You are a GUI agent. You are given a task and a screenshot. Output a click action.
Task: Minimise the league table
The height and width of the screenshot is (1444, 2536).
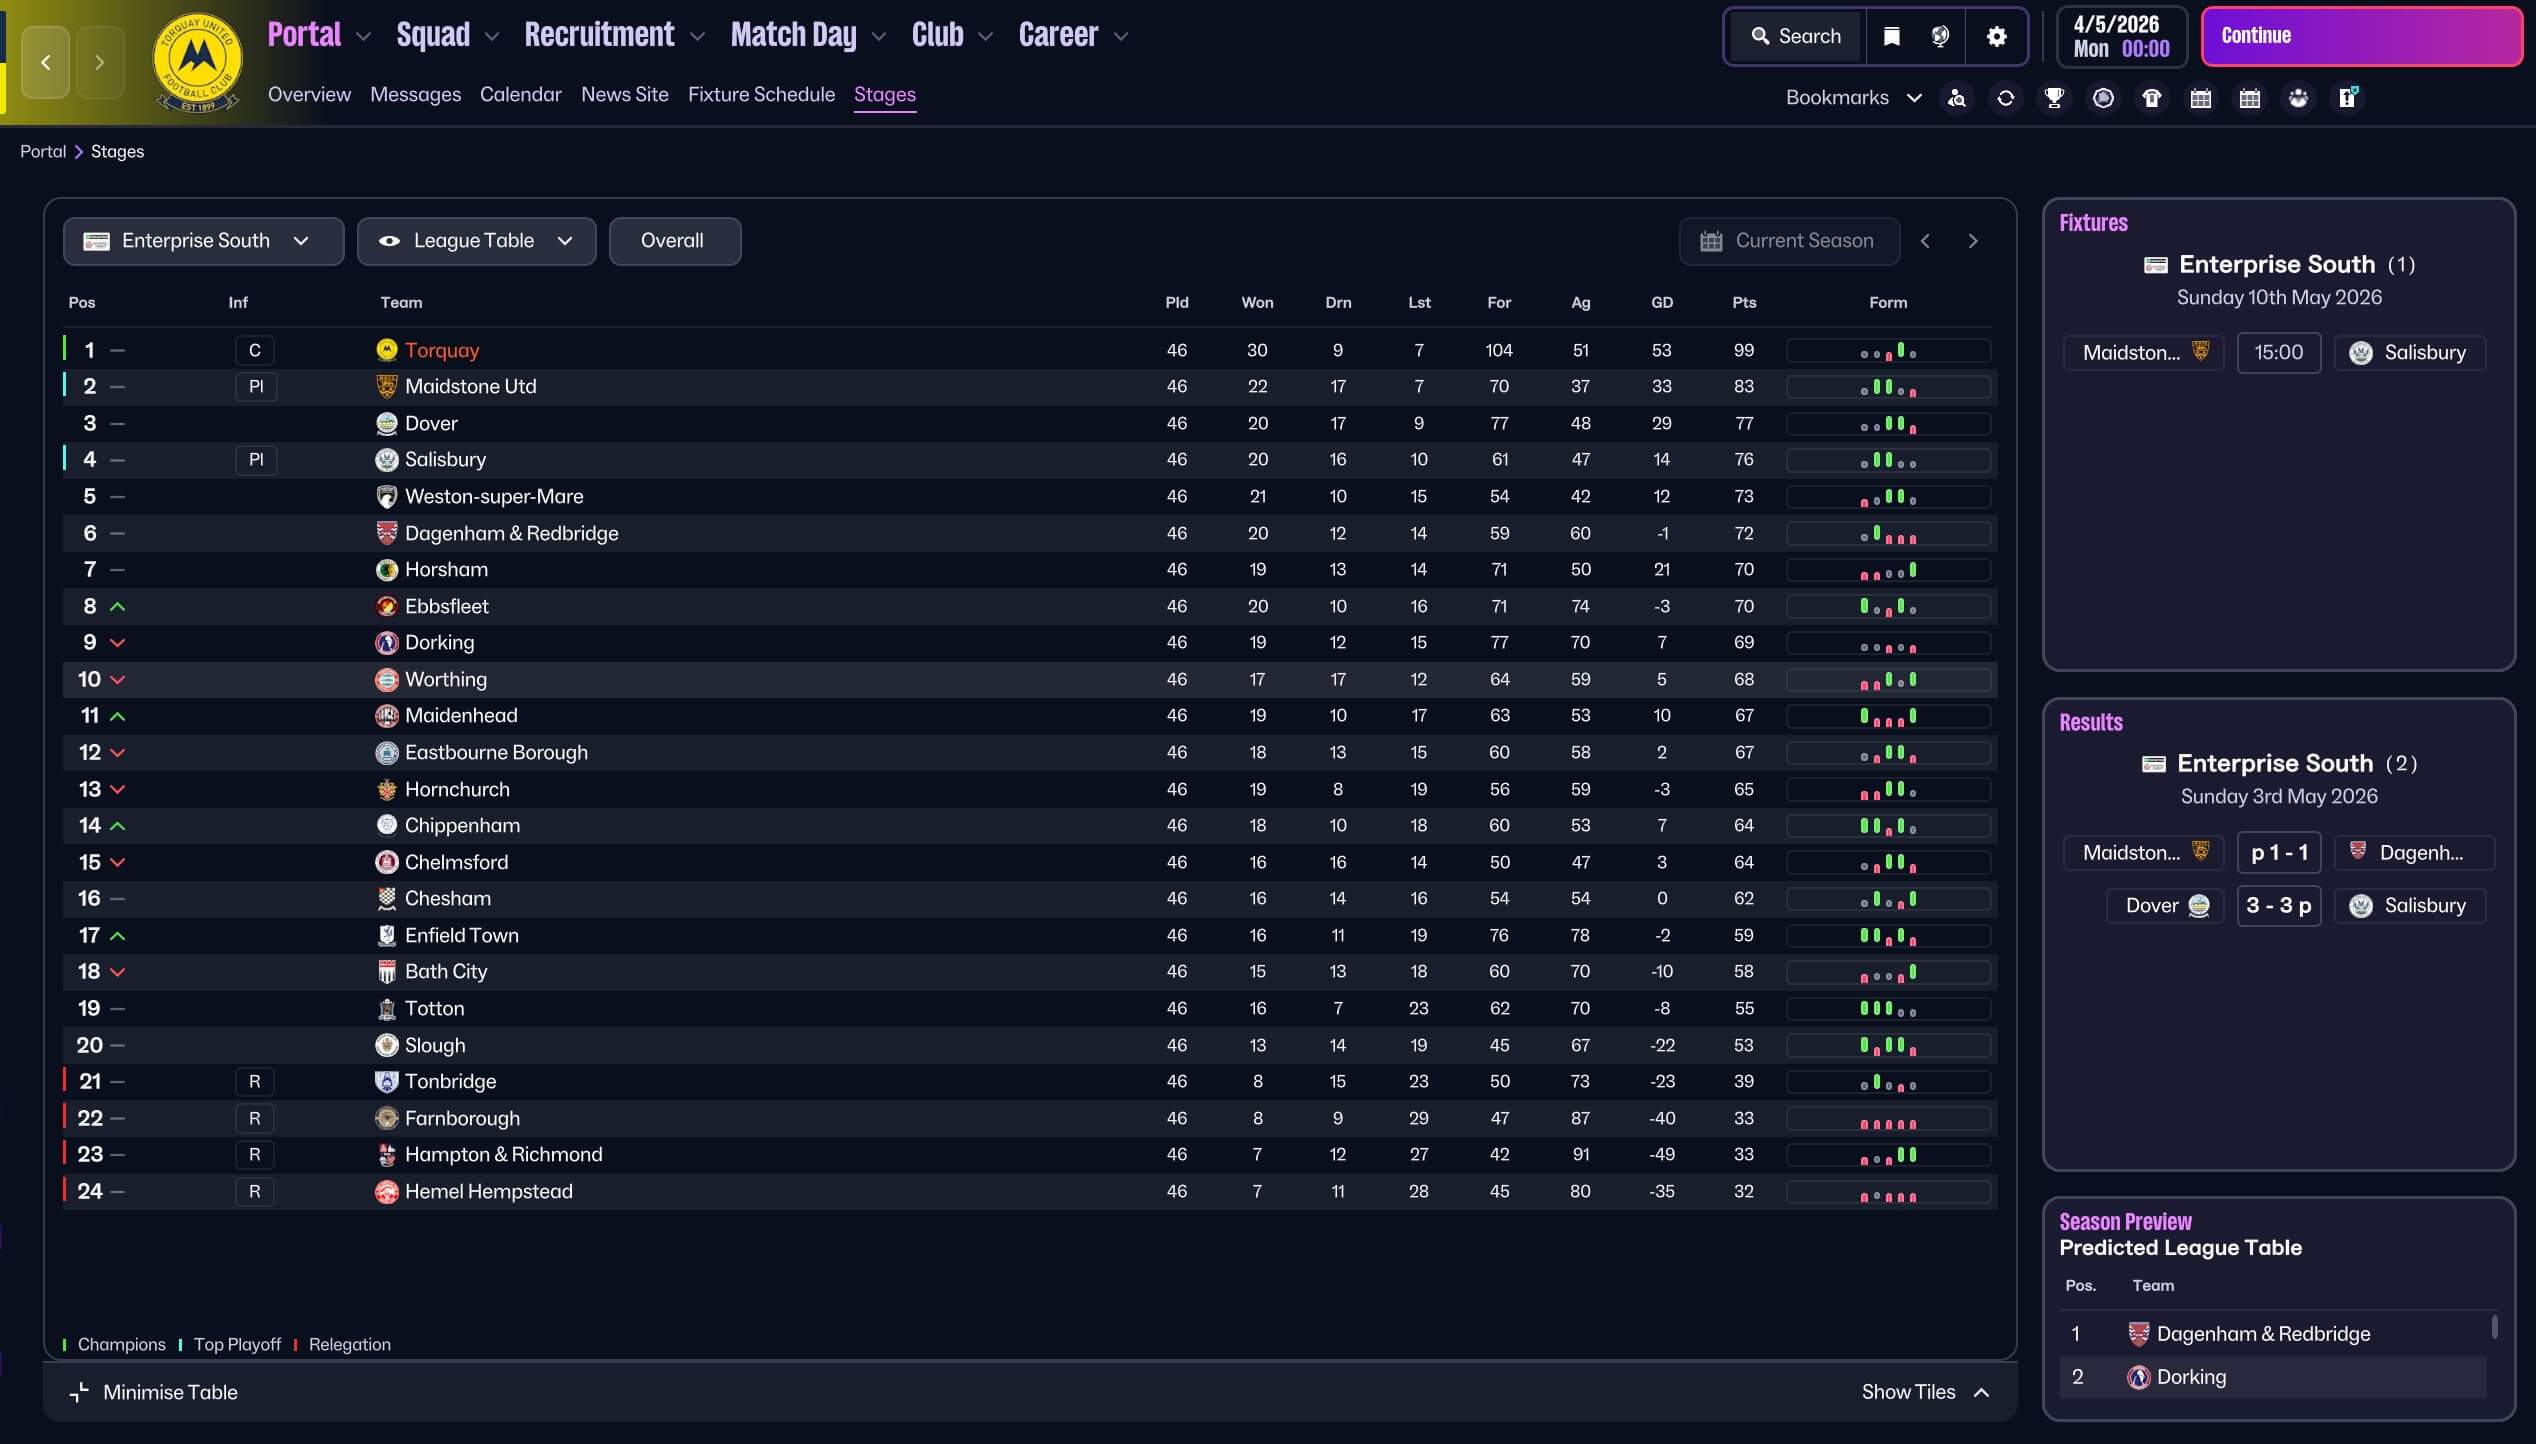[154, 1392]
